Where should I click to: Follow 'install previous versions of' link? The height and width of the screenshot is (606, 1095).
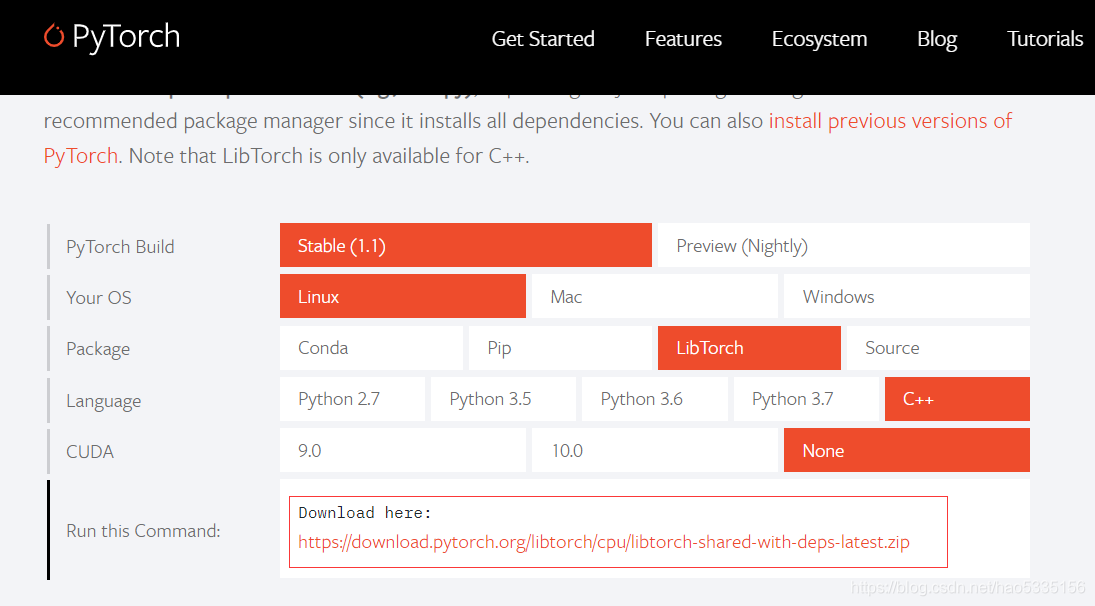click(x=890, y=121)
